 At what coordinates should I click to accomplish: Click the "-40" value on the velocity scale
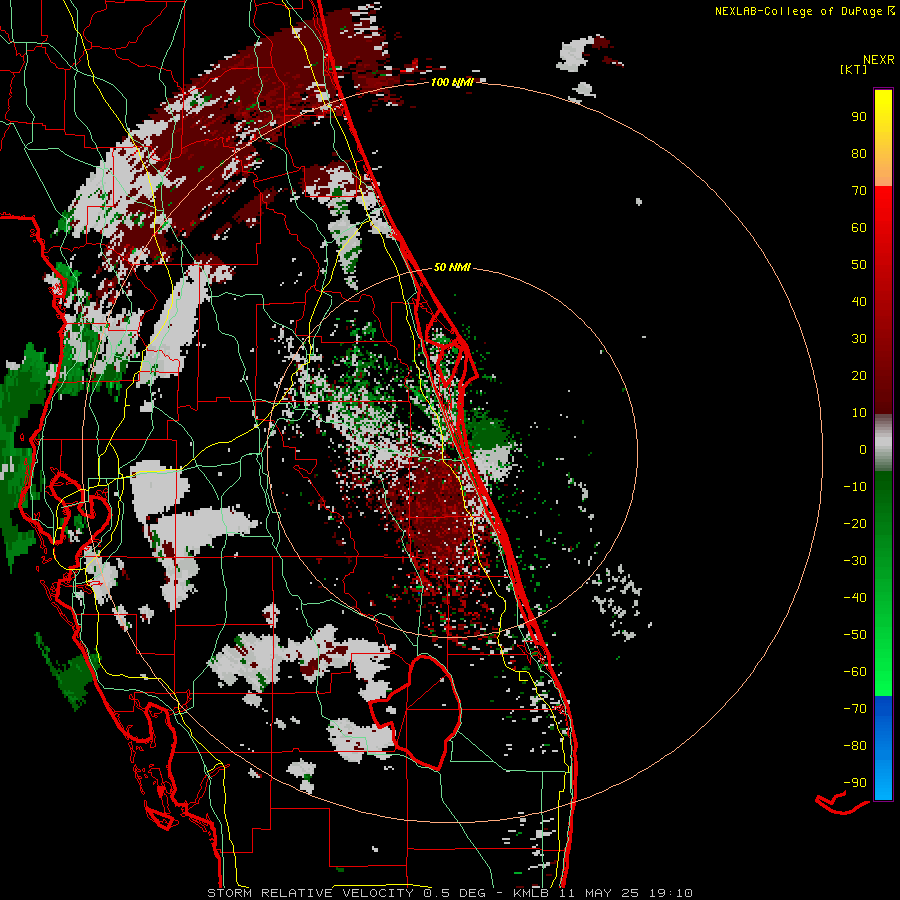click(855, 598)
